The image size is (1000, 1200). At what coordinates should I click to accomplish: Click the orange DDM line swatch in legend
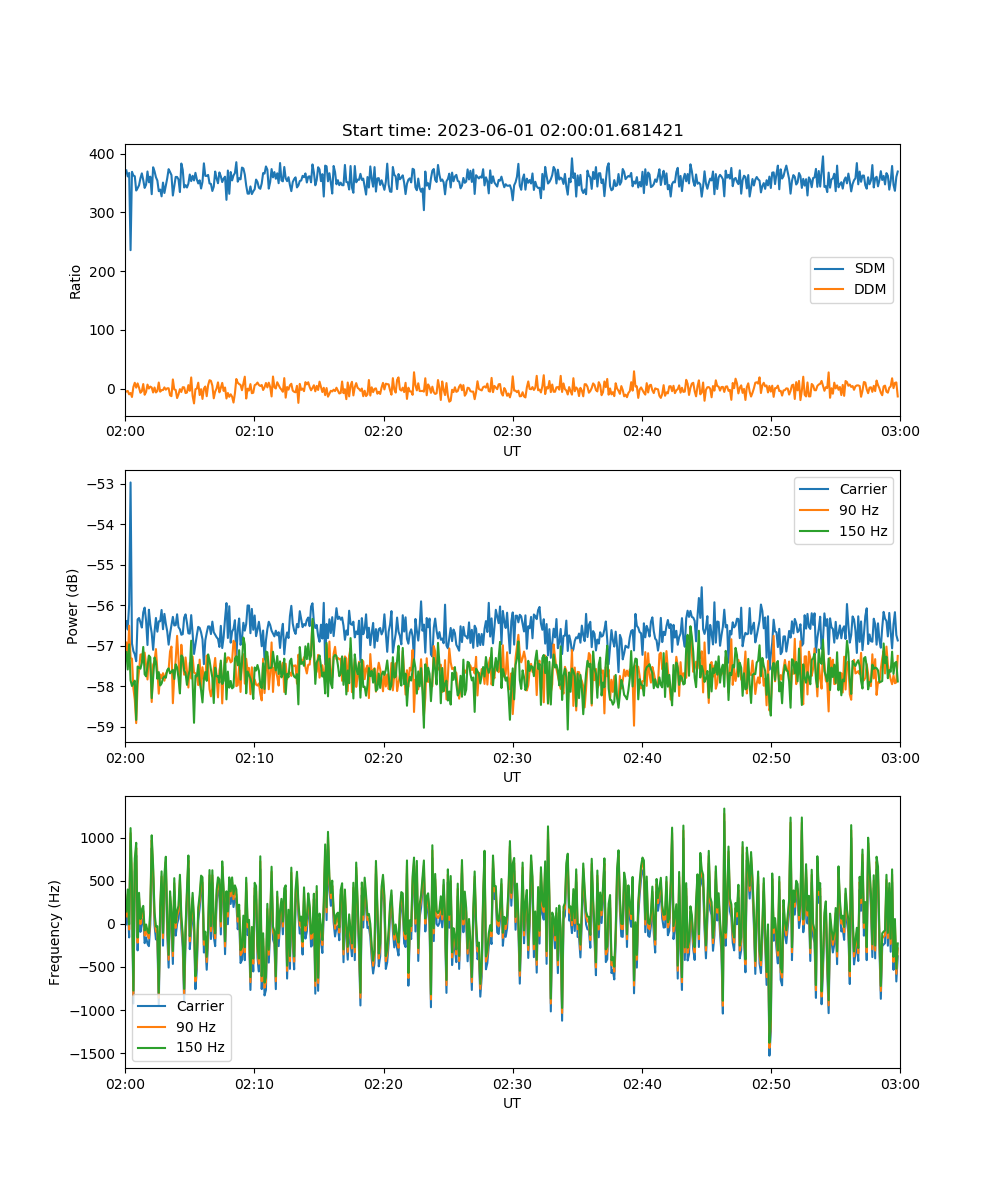click(x=831, y=290)
